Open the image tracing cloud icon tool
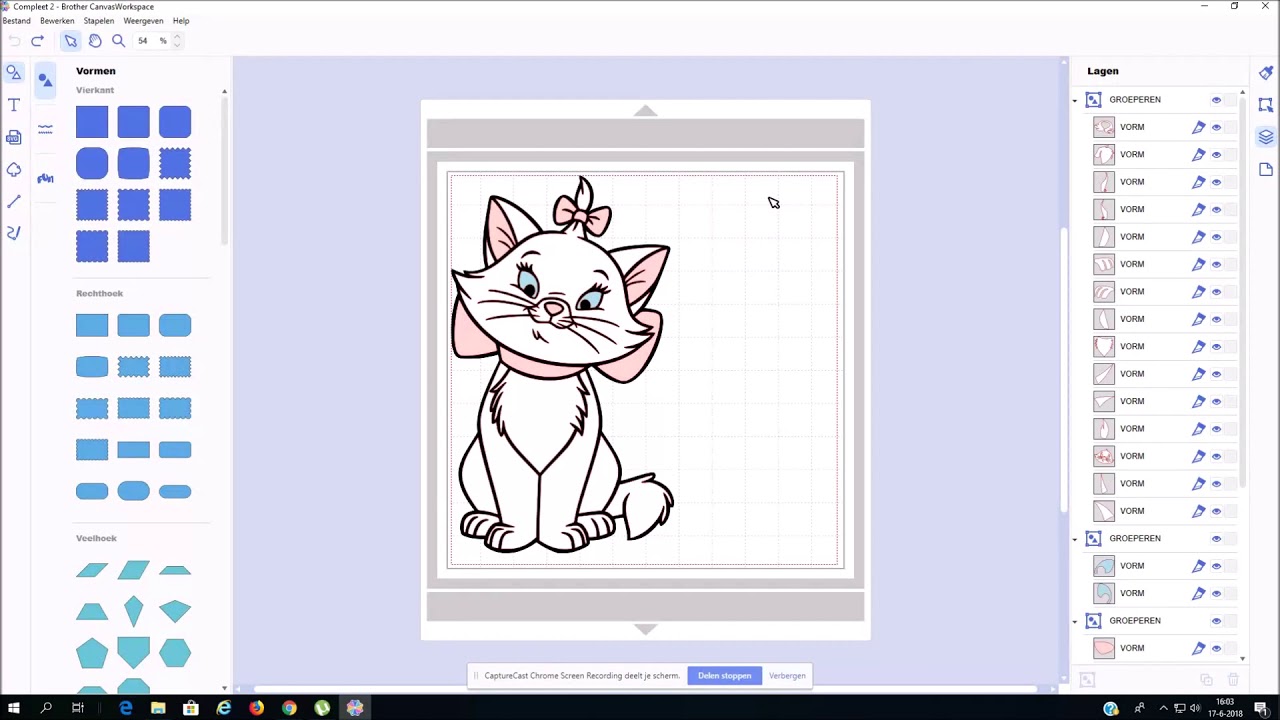Viewport: 1280px width, 720px height. click(x=14, y=169)
